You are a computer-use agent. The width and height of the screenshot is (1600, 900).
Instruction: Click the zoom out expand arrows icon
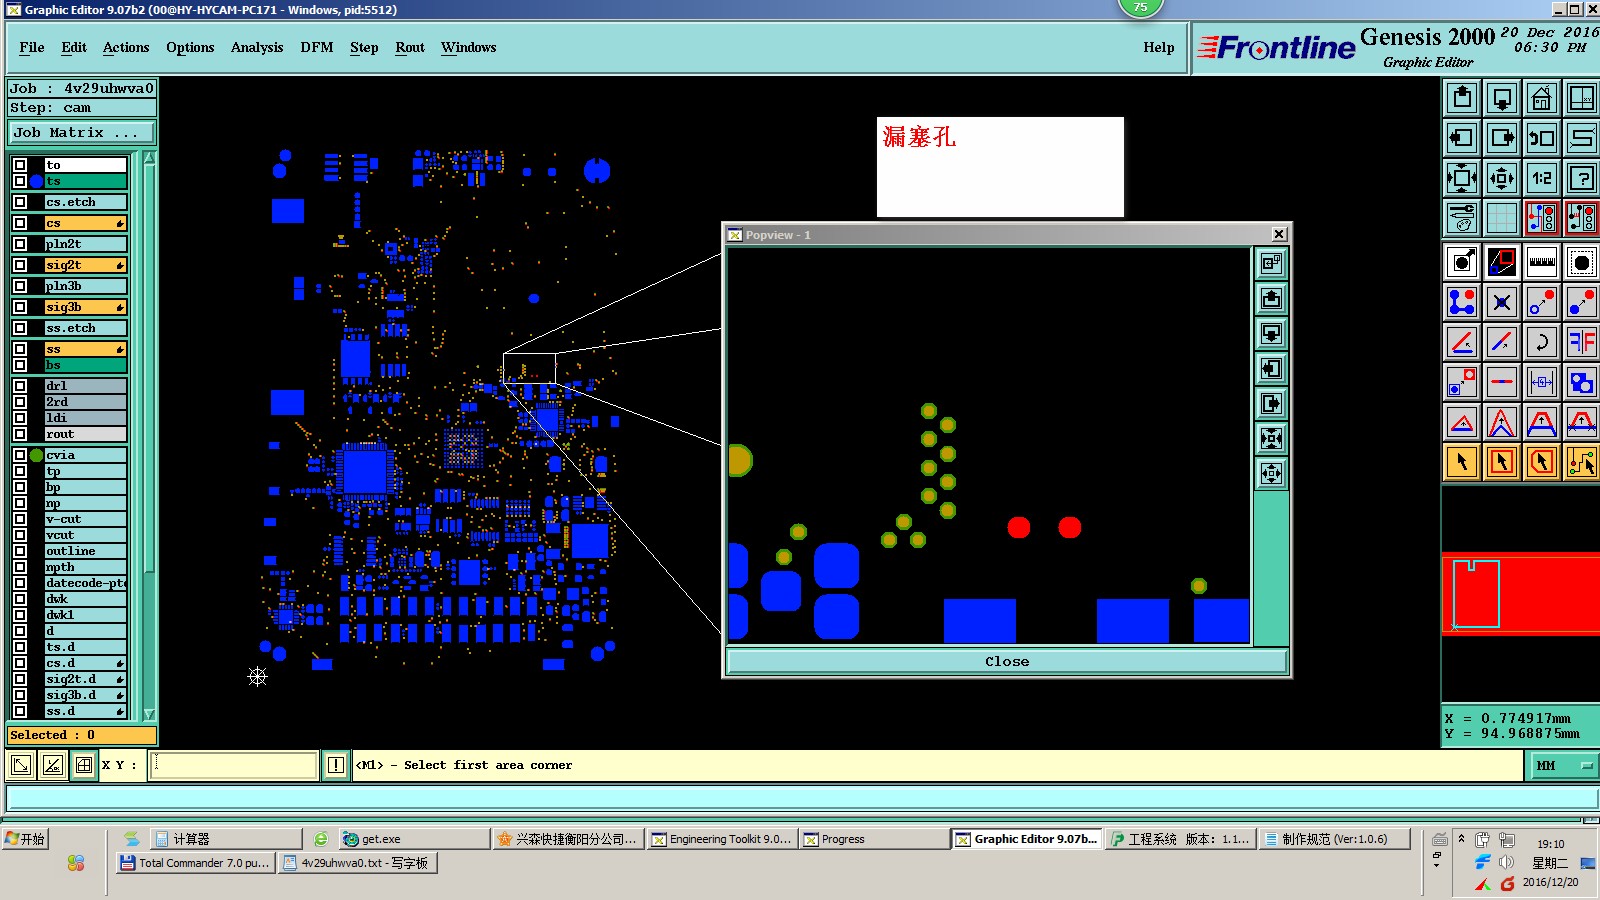pyautogui.click(x=1462, y=178)
